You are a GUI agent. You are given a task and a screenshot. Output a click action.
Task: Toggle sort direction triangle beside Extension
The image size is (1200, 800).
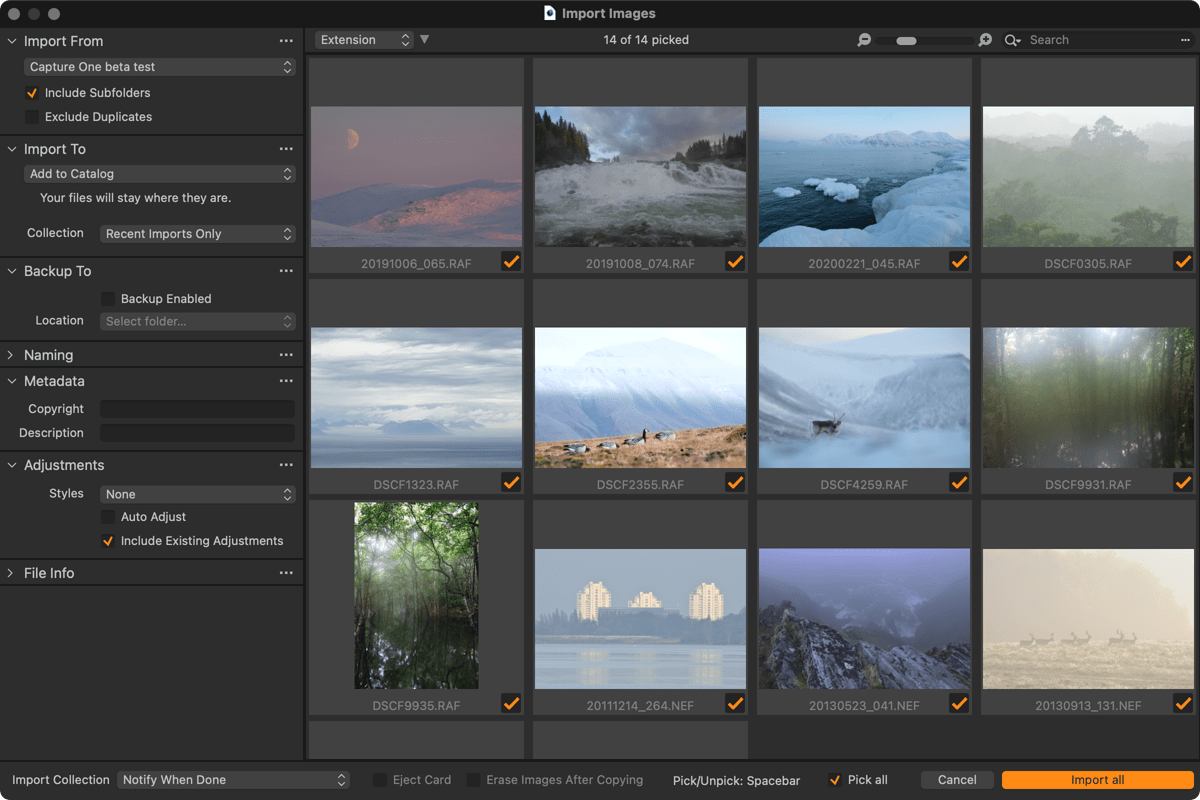(x=424, y=40)
